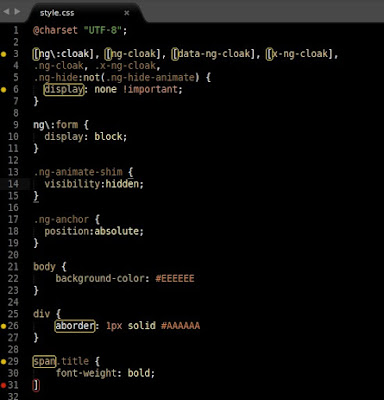384x400 pixels.
Task: Click yellow warning dot on line 26
Action: pyautogui.click(x=4, y=326)
